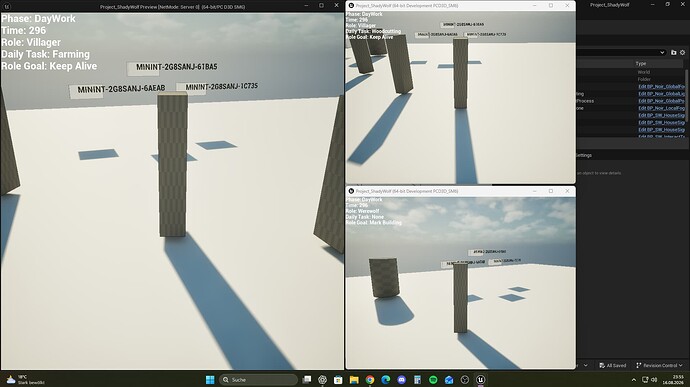Open the clock and date flyout

(x=673, y=380)
